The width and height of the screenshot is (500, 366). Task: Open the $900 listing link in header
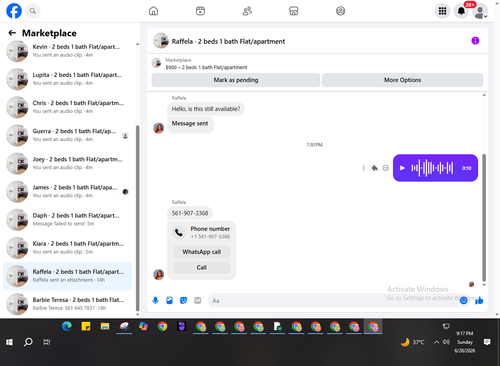pos(206,67)
